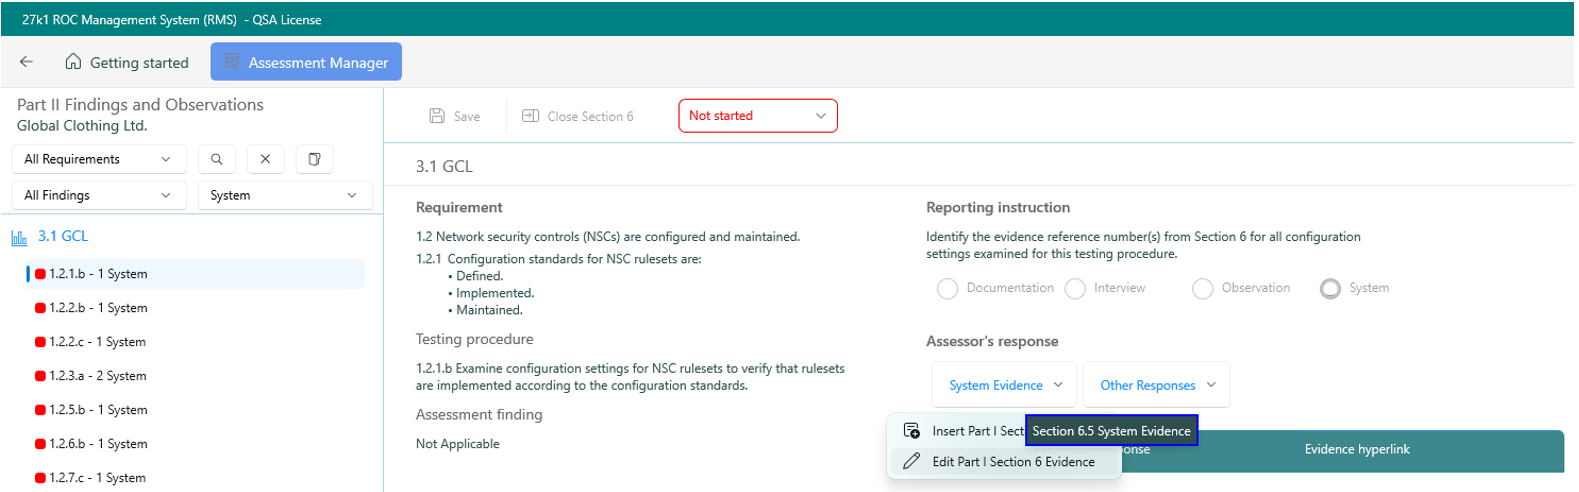Select the System radio button
The height and width of the screenshot is (492, 1579).
coord(1330,289)
